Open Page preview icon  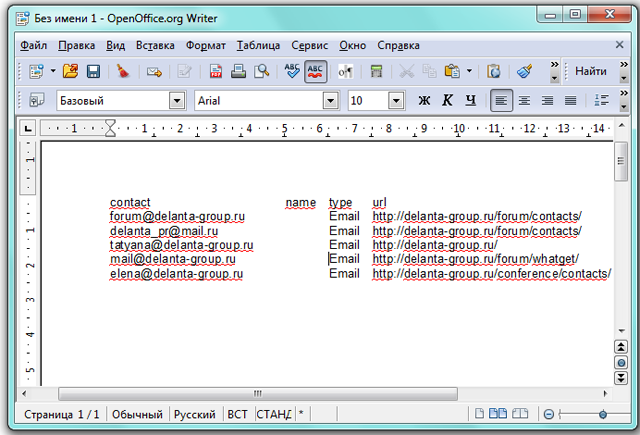pyautogui.click(x=261, y=71)
